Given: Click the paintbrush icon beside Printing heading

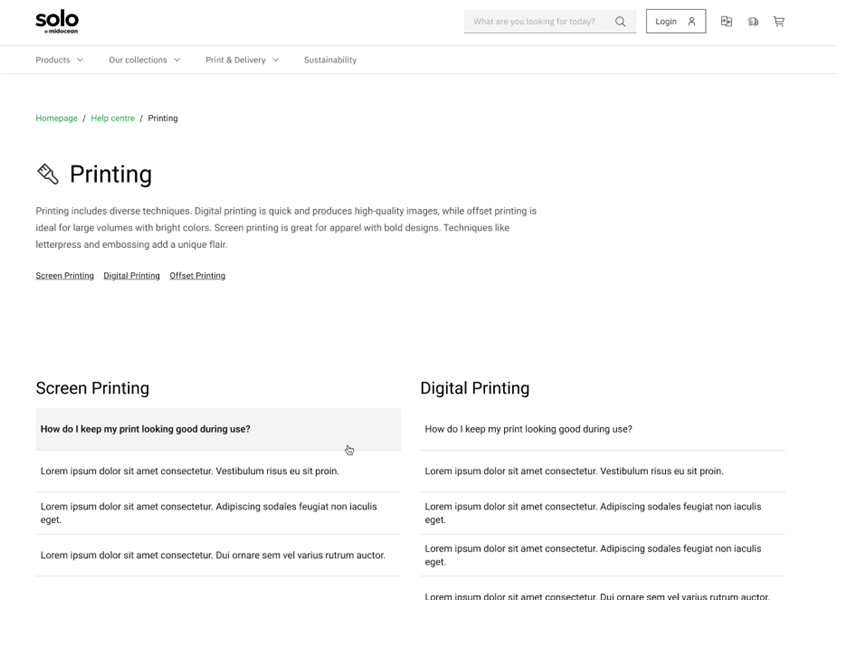Looking at the screenshot, I should [48, 174].
